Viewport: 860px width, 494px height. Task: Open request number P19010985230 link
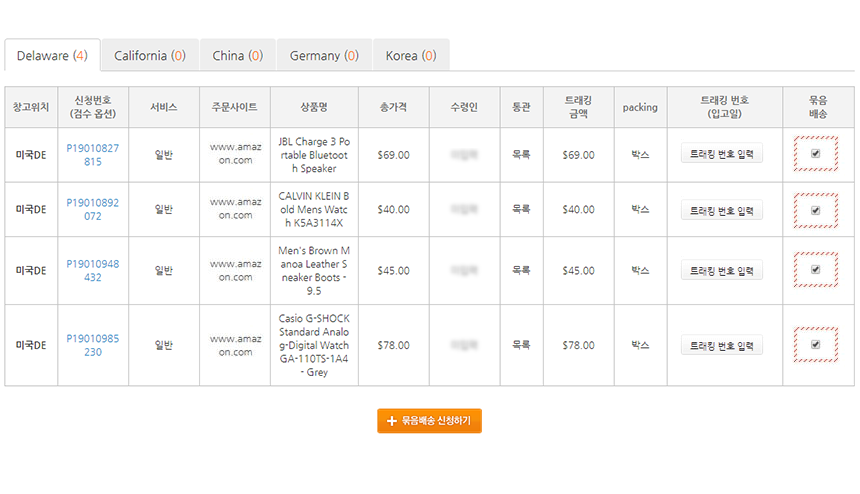click(x=92, y=345)
